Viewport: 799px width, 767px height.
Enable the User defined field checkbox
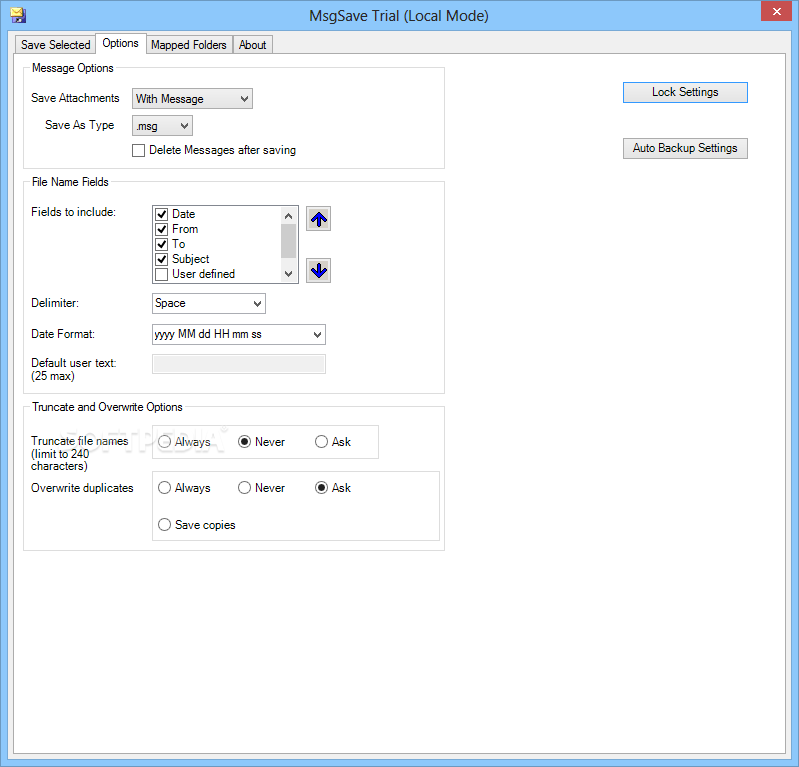point(162,274)
